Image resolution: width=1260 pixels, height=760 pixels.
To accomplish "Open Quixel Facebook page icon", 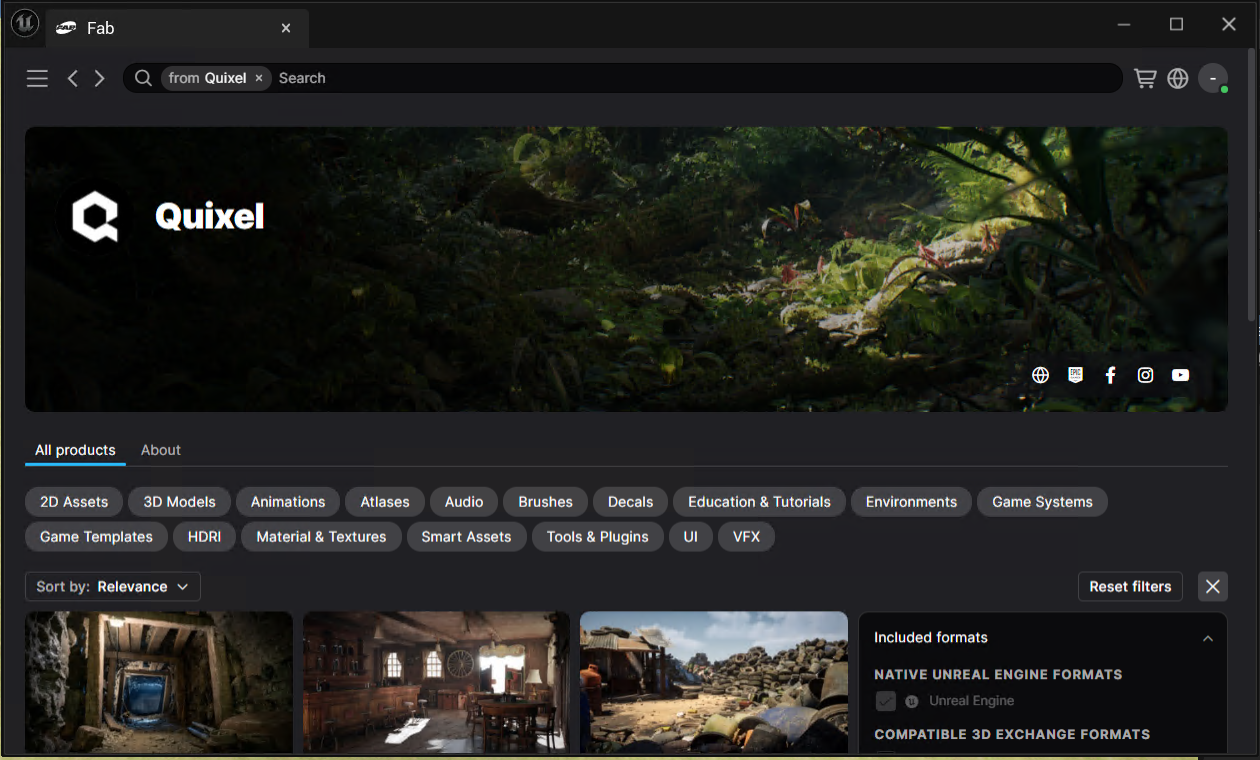I will tap(1110, 375).
